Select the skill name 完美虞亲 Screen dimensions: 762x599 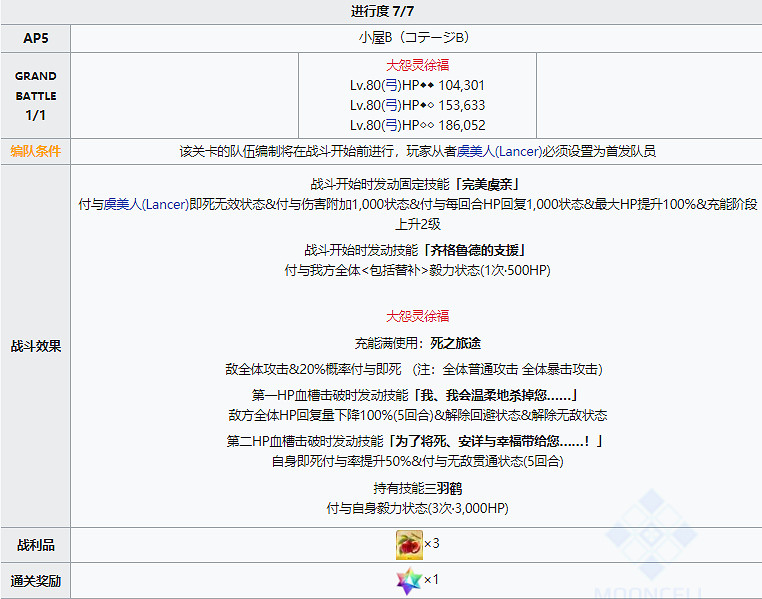[x=487, y=184]
